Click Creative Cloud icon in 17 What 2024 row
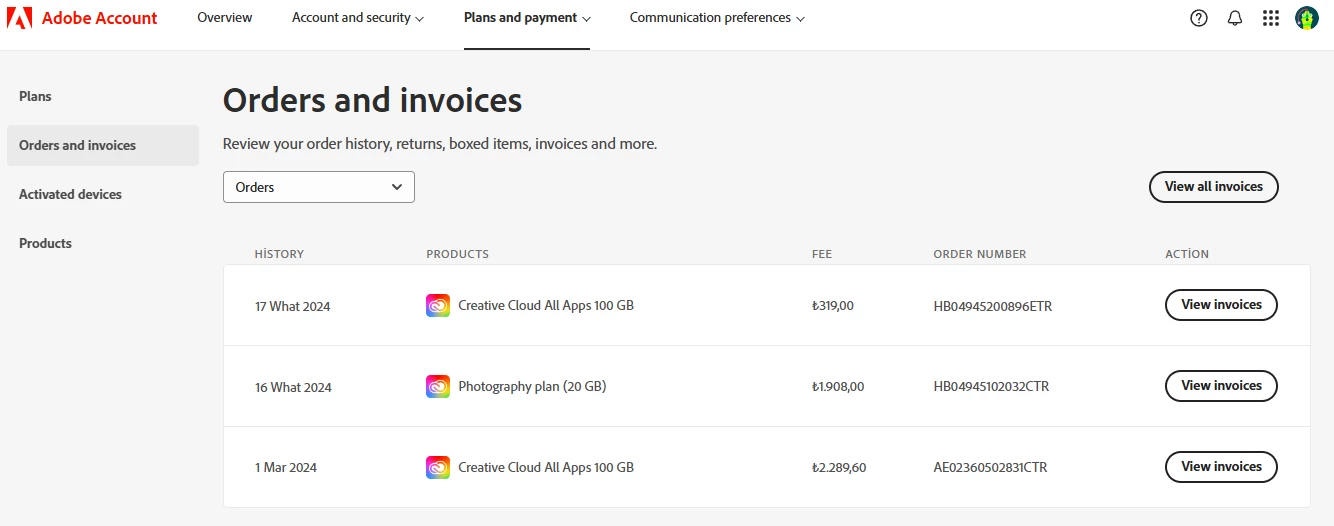The image size is (1334, 526). tap(438, 306)
